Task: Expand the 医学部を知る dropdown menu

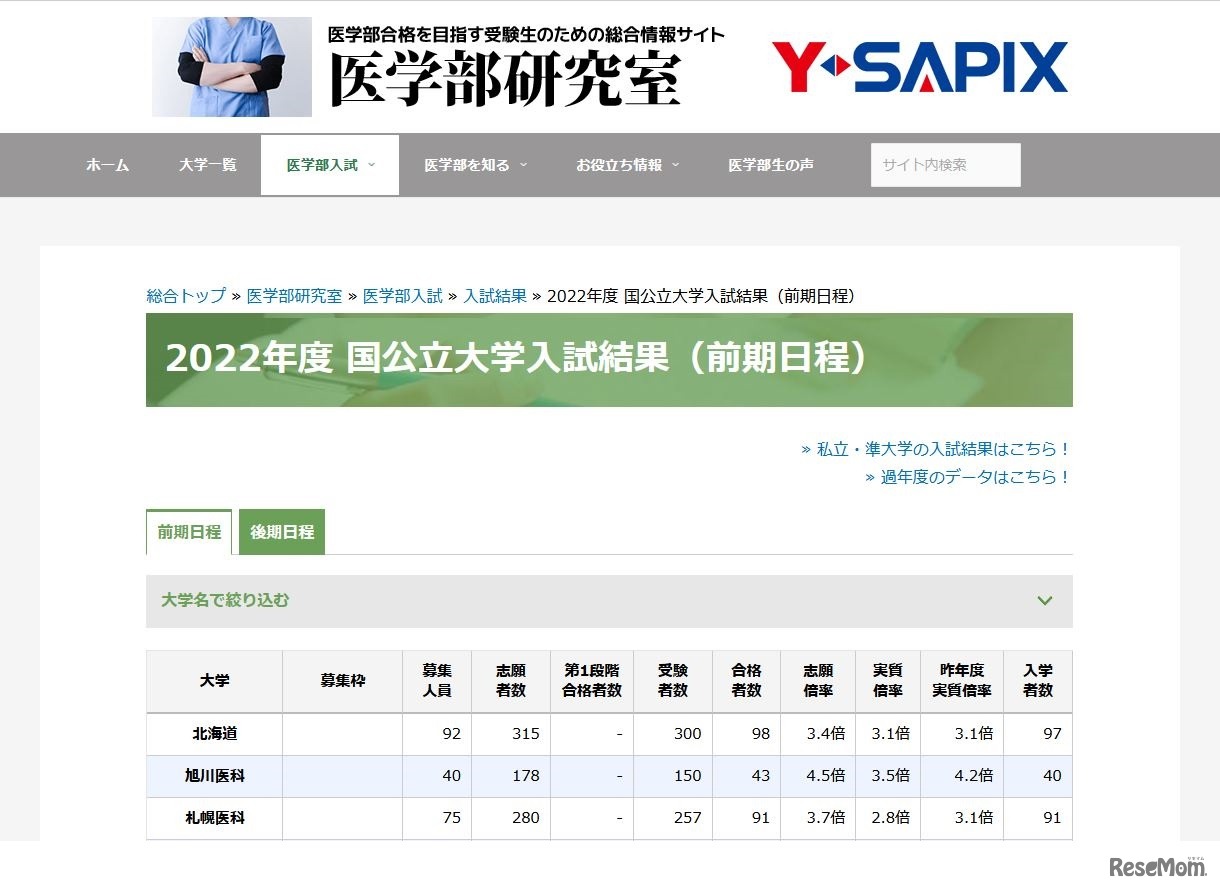Action: [475, 165]
